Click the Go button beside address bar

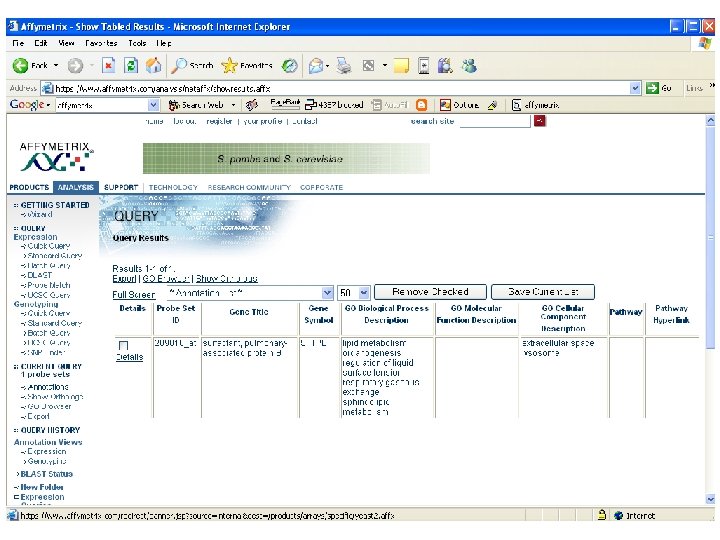(x=659, y=88)
